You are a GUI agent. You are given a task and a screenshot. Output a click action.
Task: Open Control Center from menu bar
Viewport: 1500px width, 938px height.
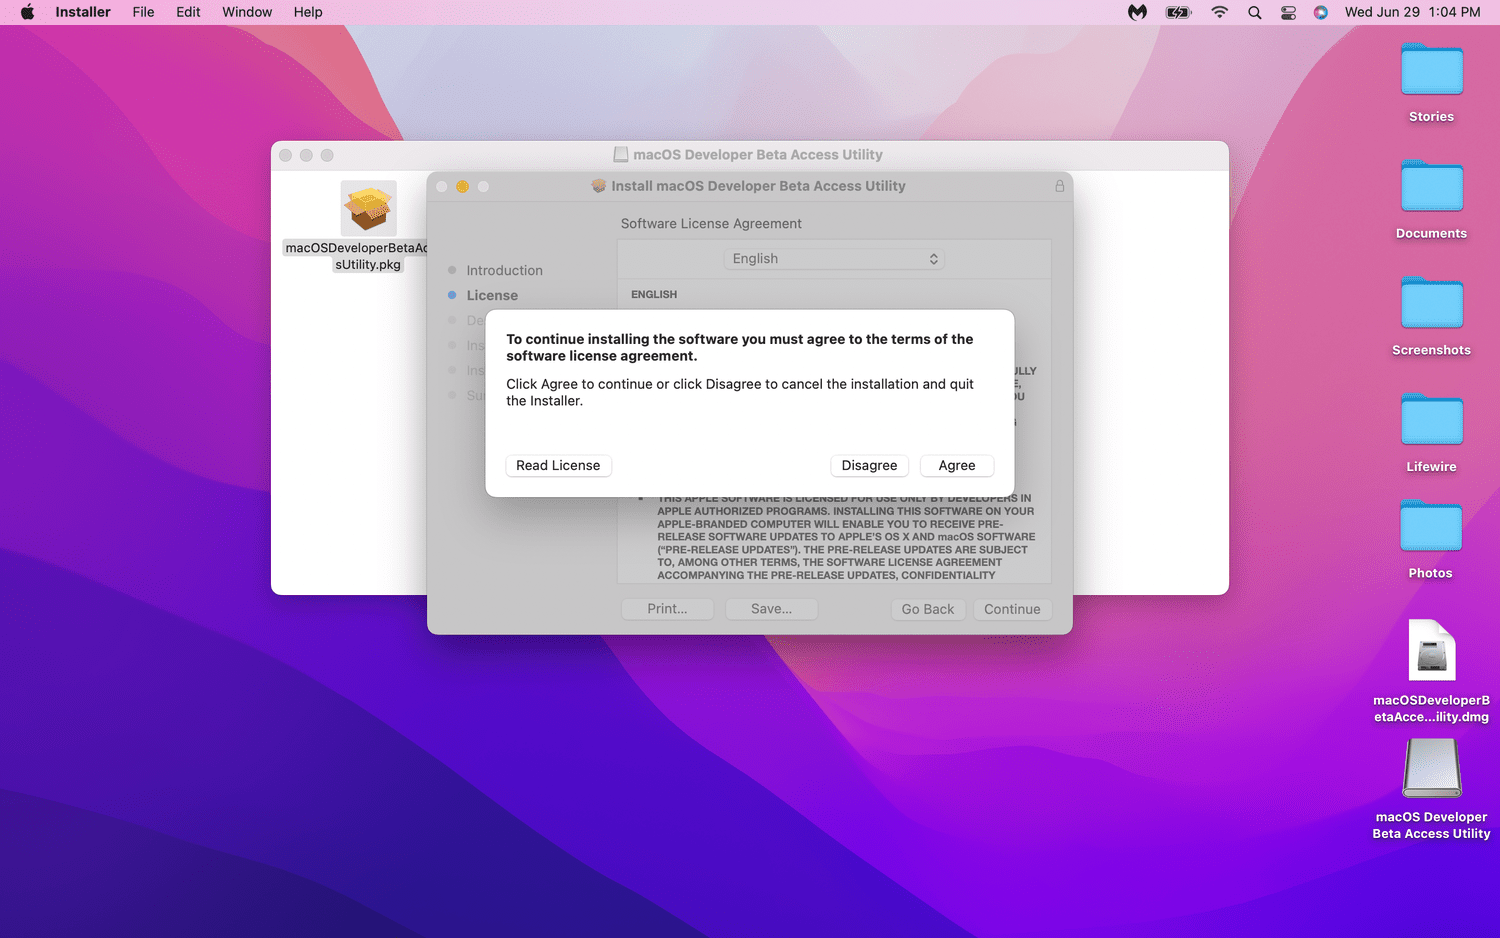point(1288,12)
